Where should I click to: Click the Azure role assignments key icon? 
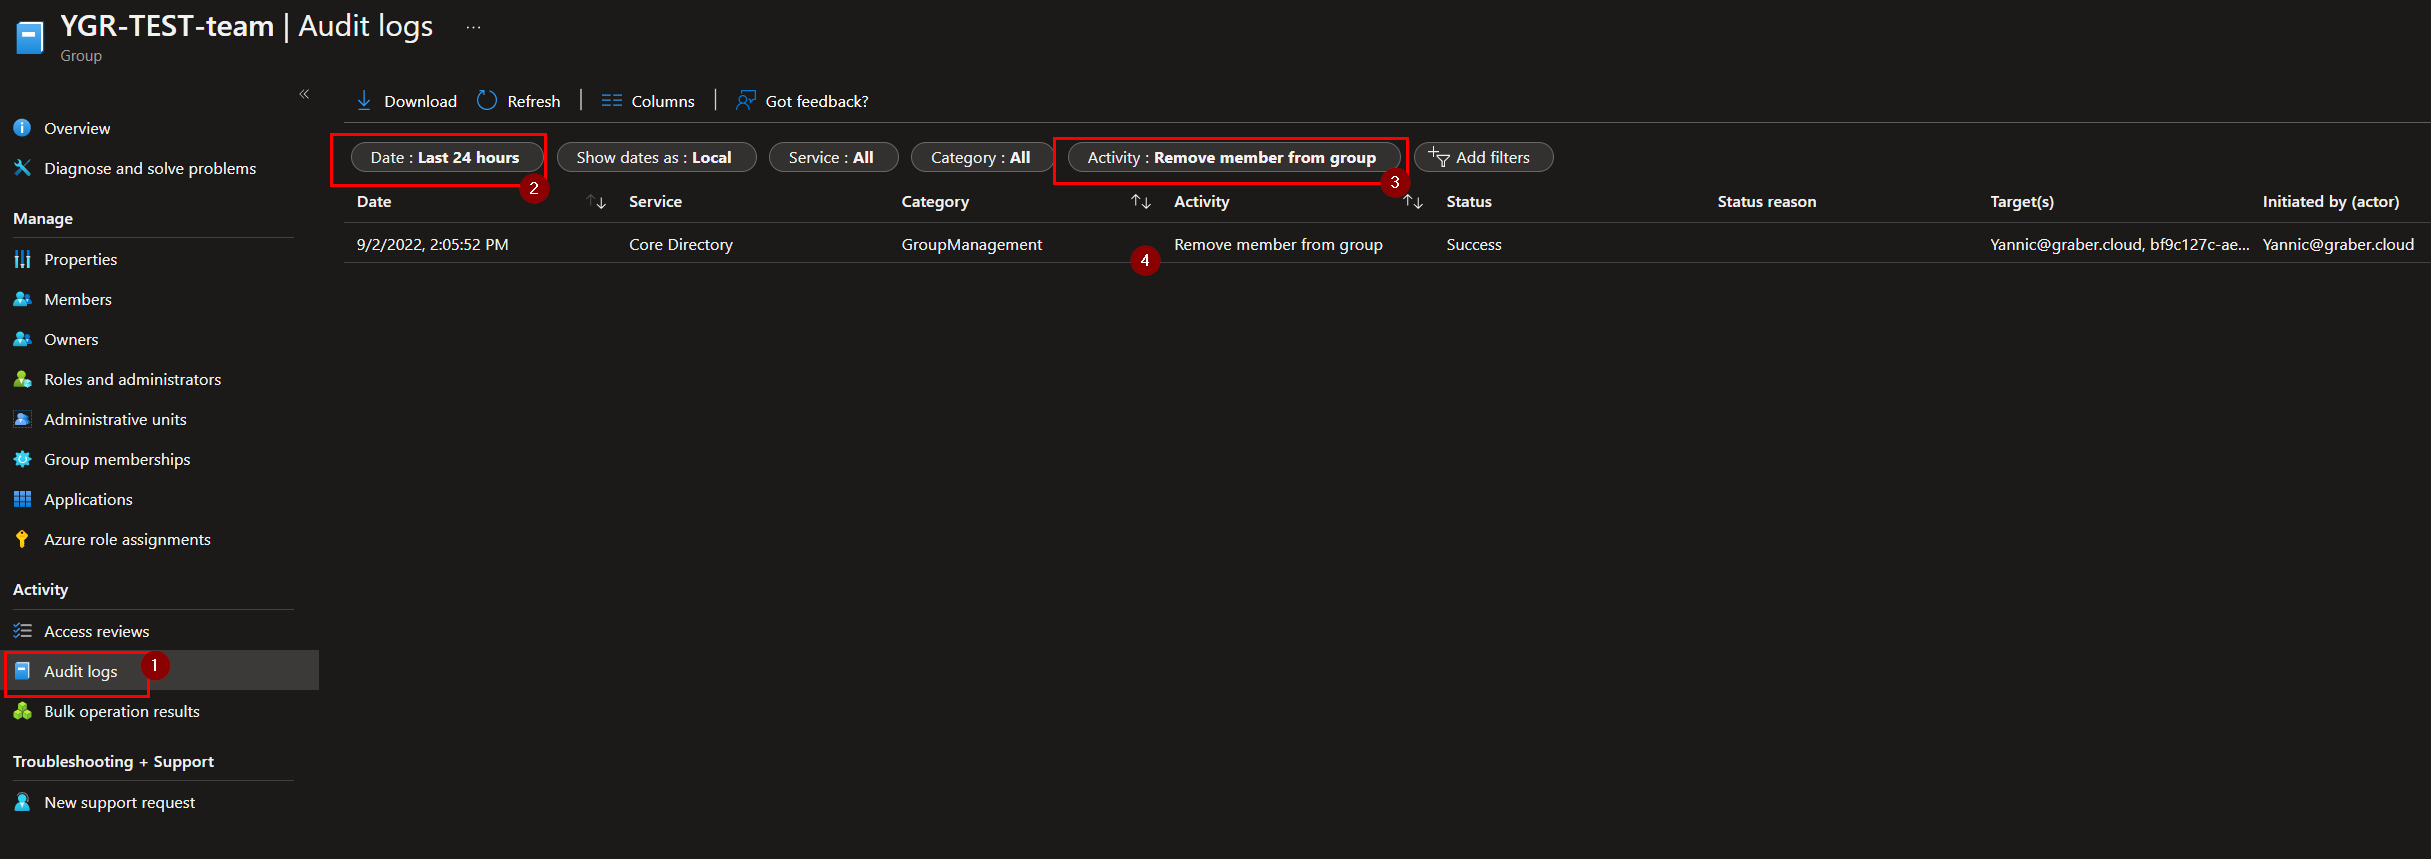[x=22, y=539]
